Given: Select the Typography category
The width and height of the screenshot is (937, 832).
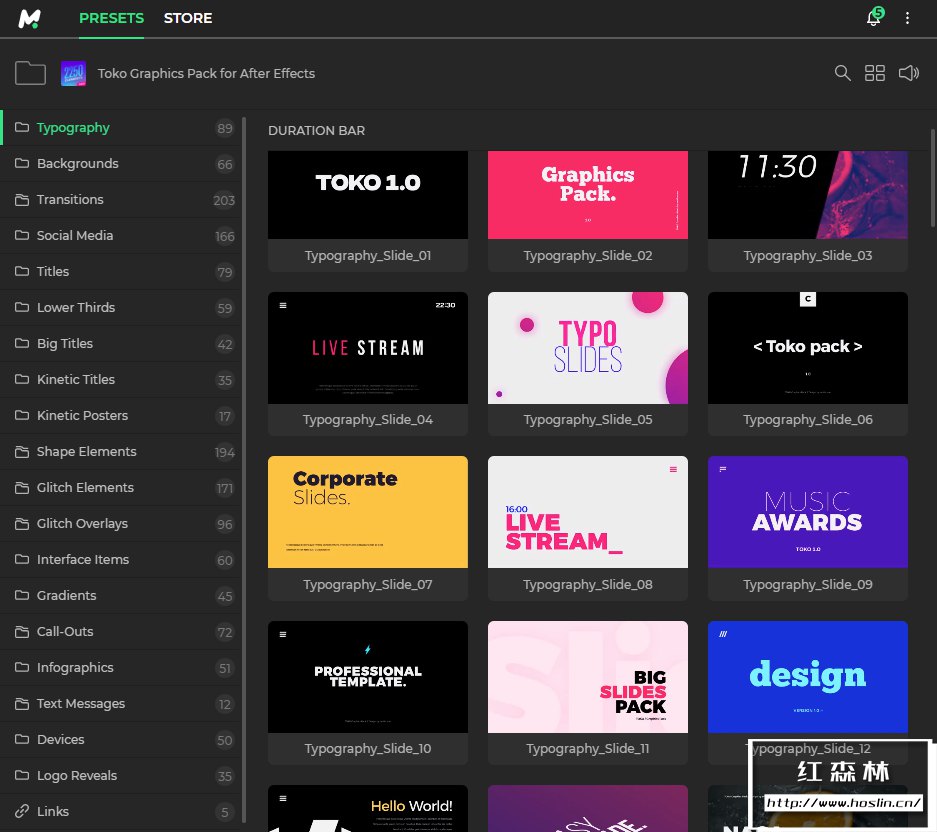Looking at the screenshot, I should click(x=121, y=127).
